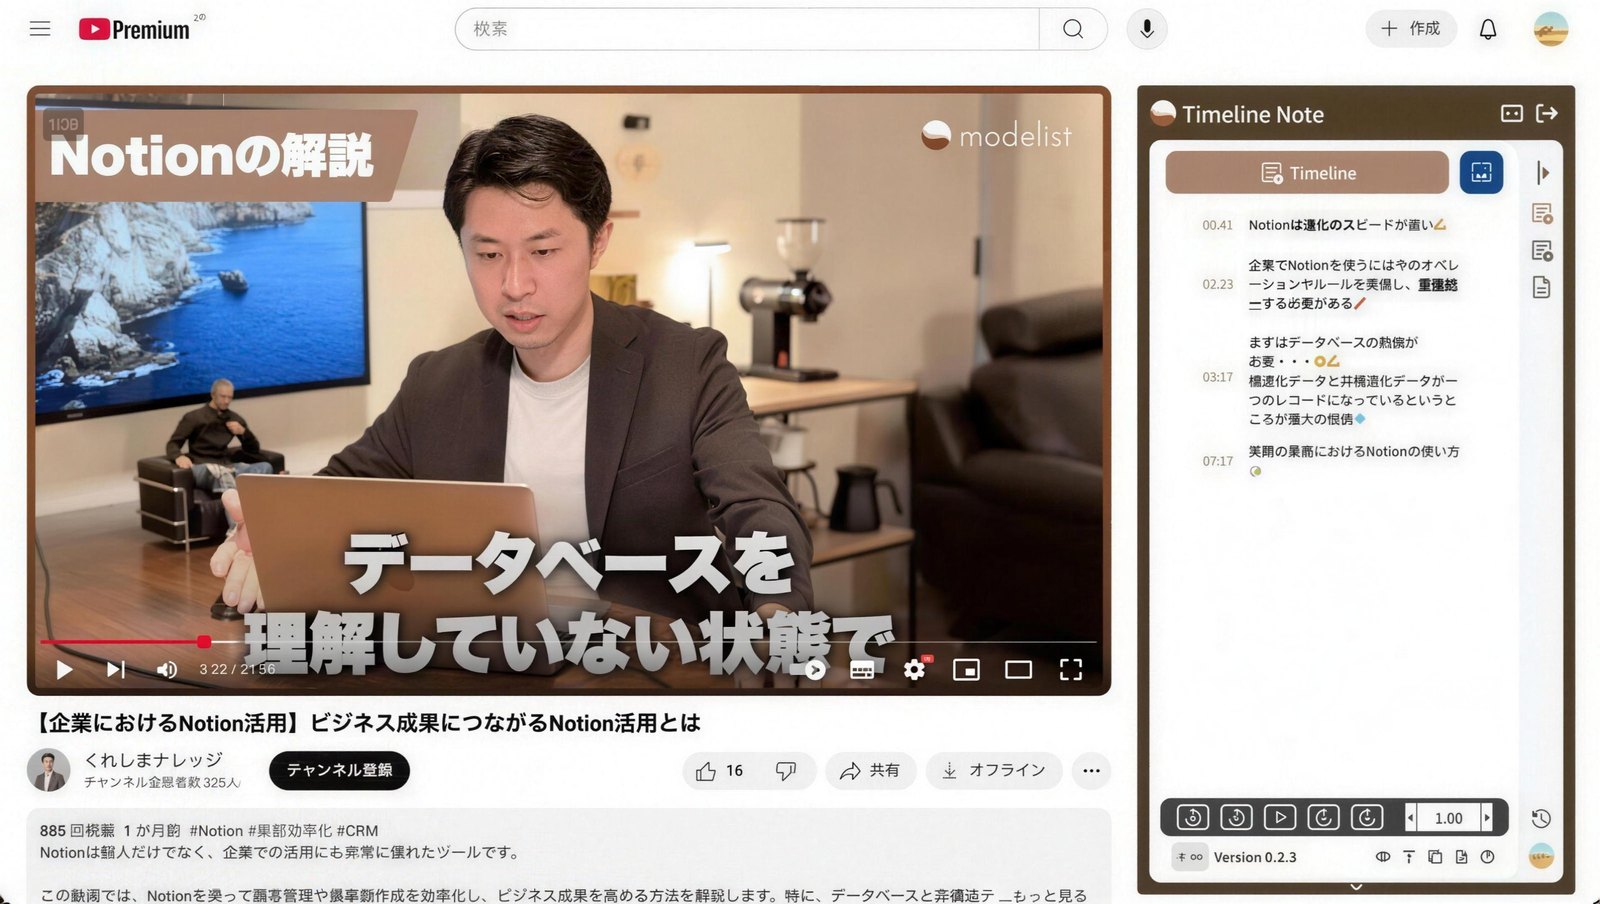Open the 作成 create menu
The height and width of the screenshot is (904, 1600).
(1410, 29)
